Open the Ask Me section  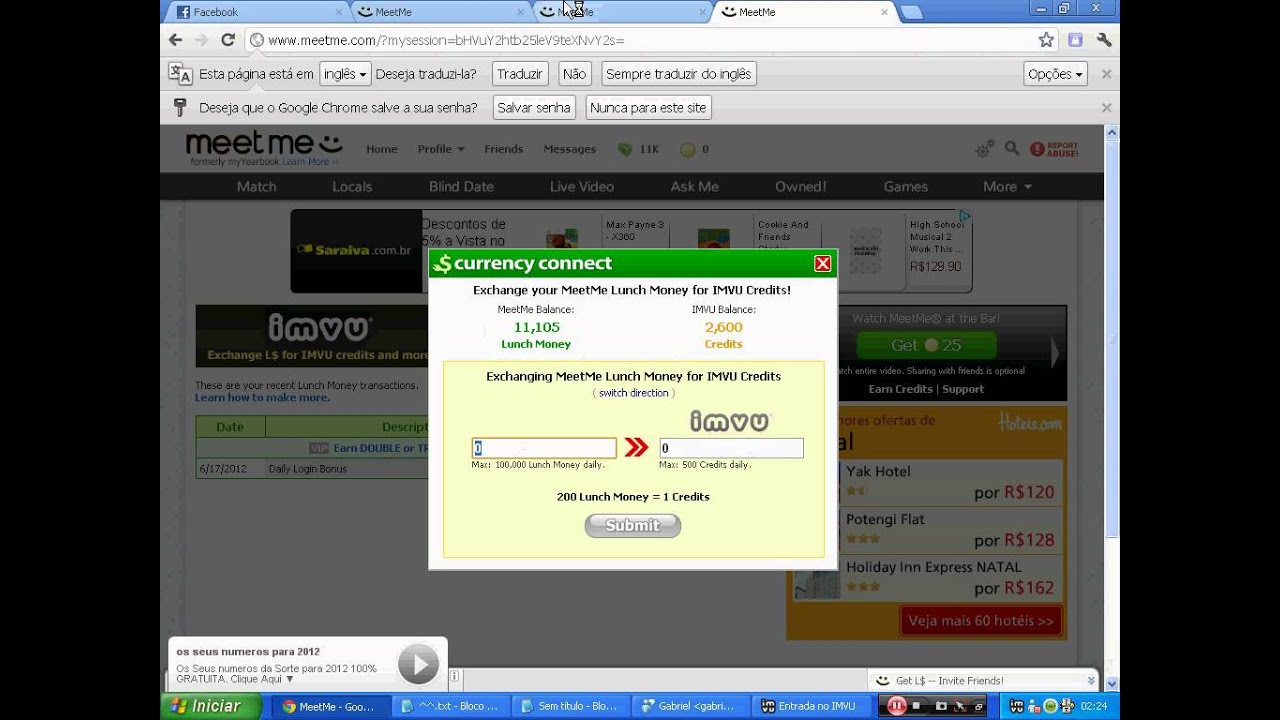[x=694, y=186]
